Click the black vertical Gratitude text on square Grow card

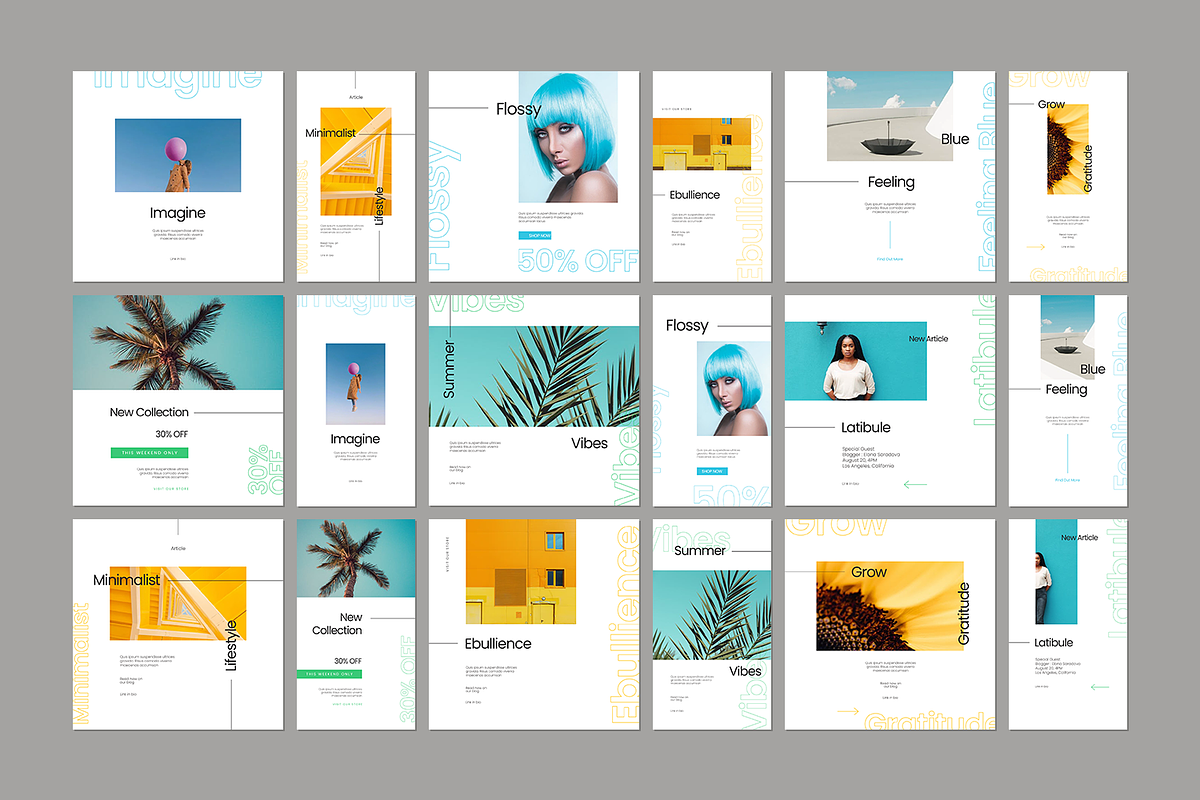coord(964,614)
